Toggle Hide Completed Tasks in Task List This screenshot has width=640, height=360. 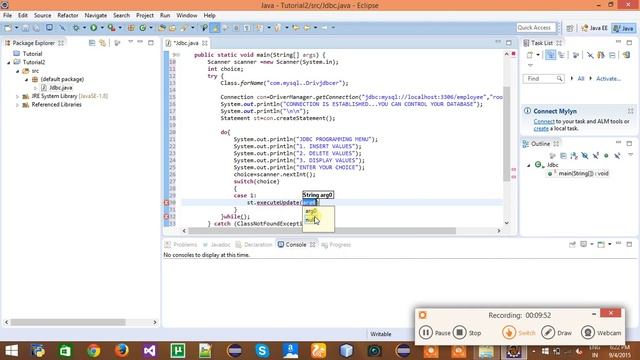point(590,55)
